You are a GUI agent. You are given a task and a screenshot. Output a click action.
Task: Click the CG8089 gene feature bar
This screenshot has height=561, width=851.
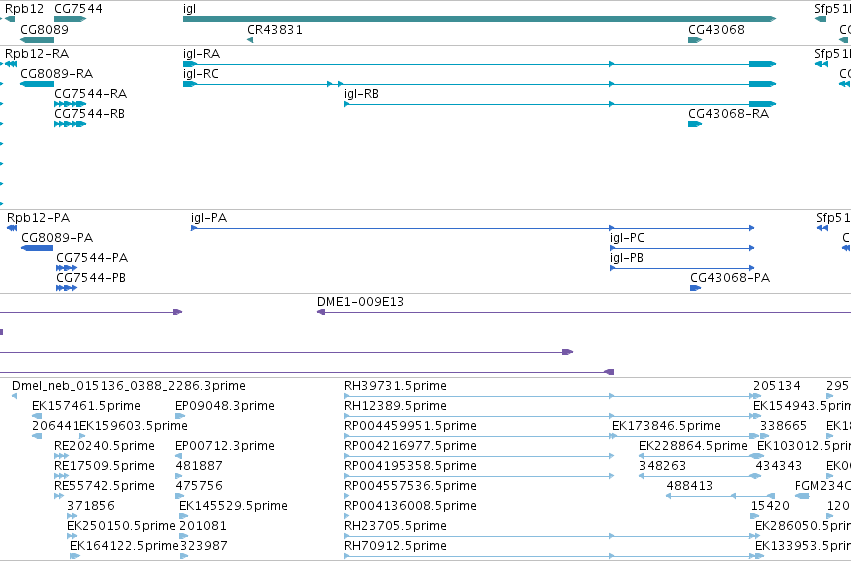[37, 40]
